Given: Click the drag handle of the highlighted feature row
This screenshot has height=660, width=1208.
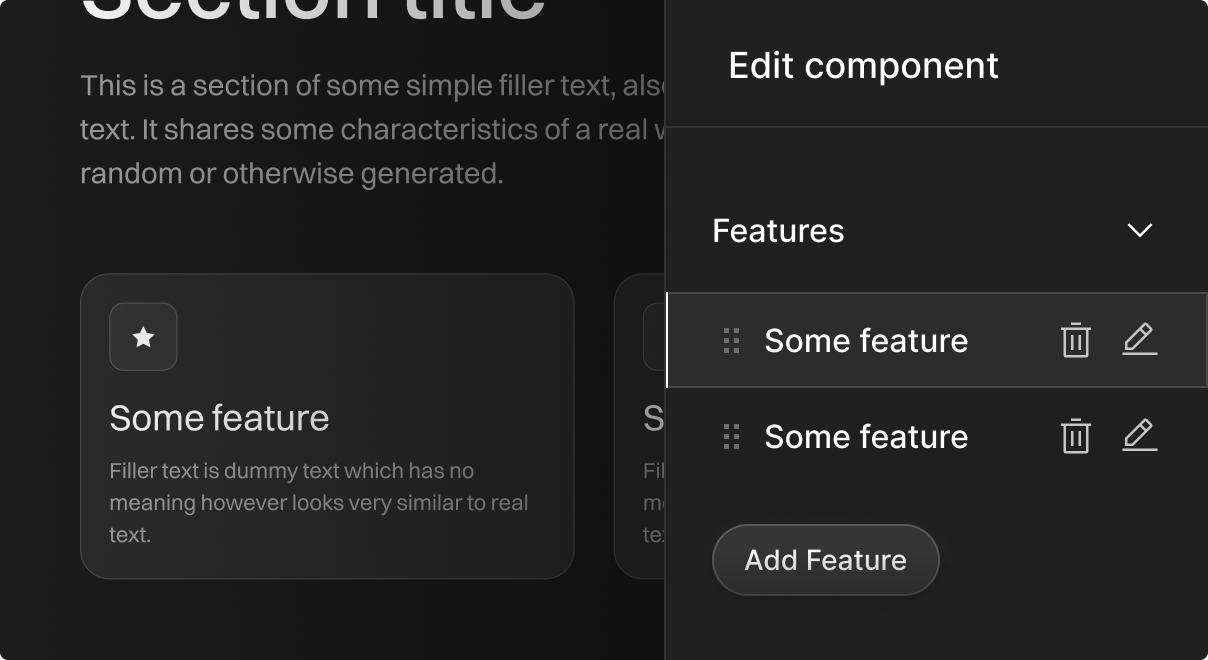Looking at the screenshot, I should [731, 341].
